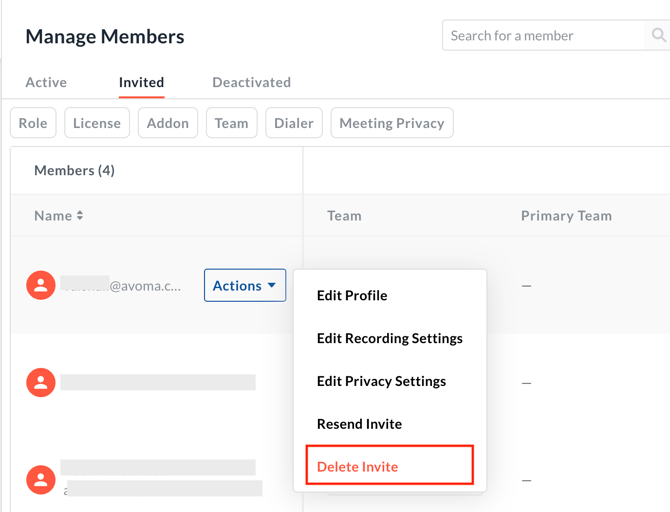670x512 pixels.
Task: Click the search magnifier icon
Action: (x=658, y=35)
